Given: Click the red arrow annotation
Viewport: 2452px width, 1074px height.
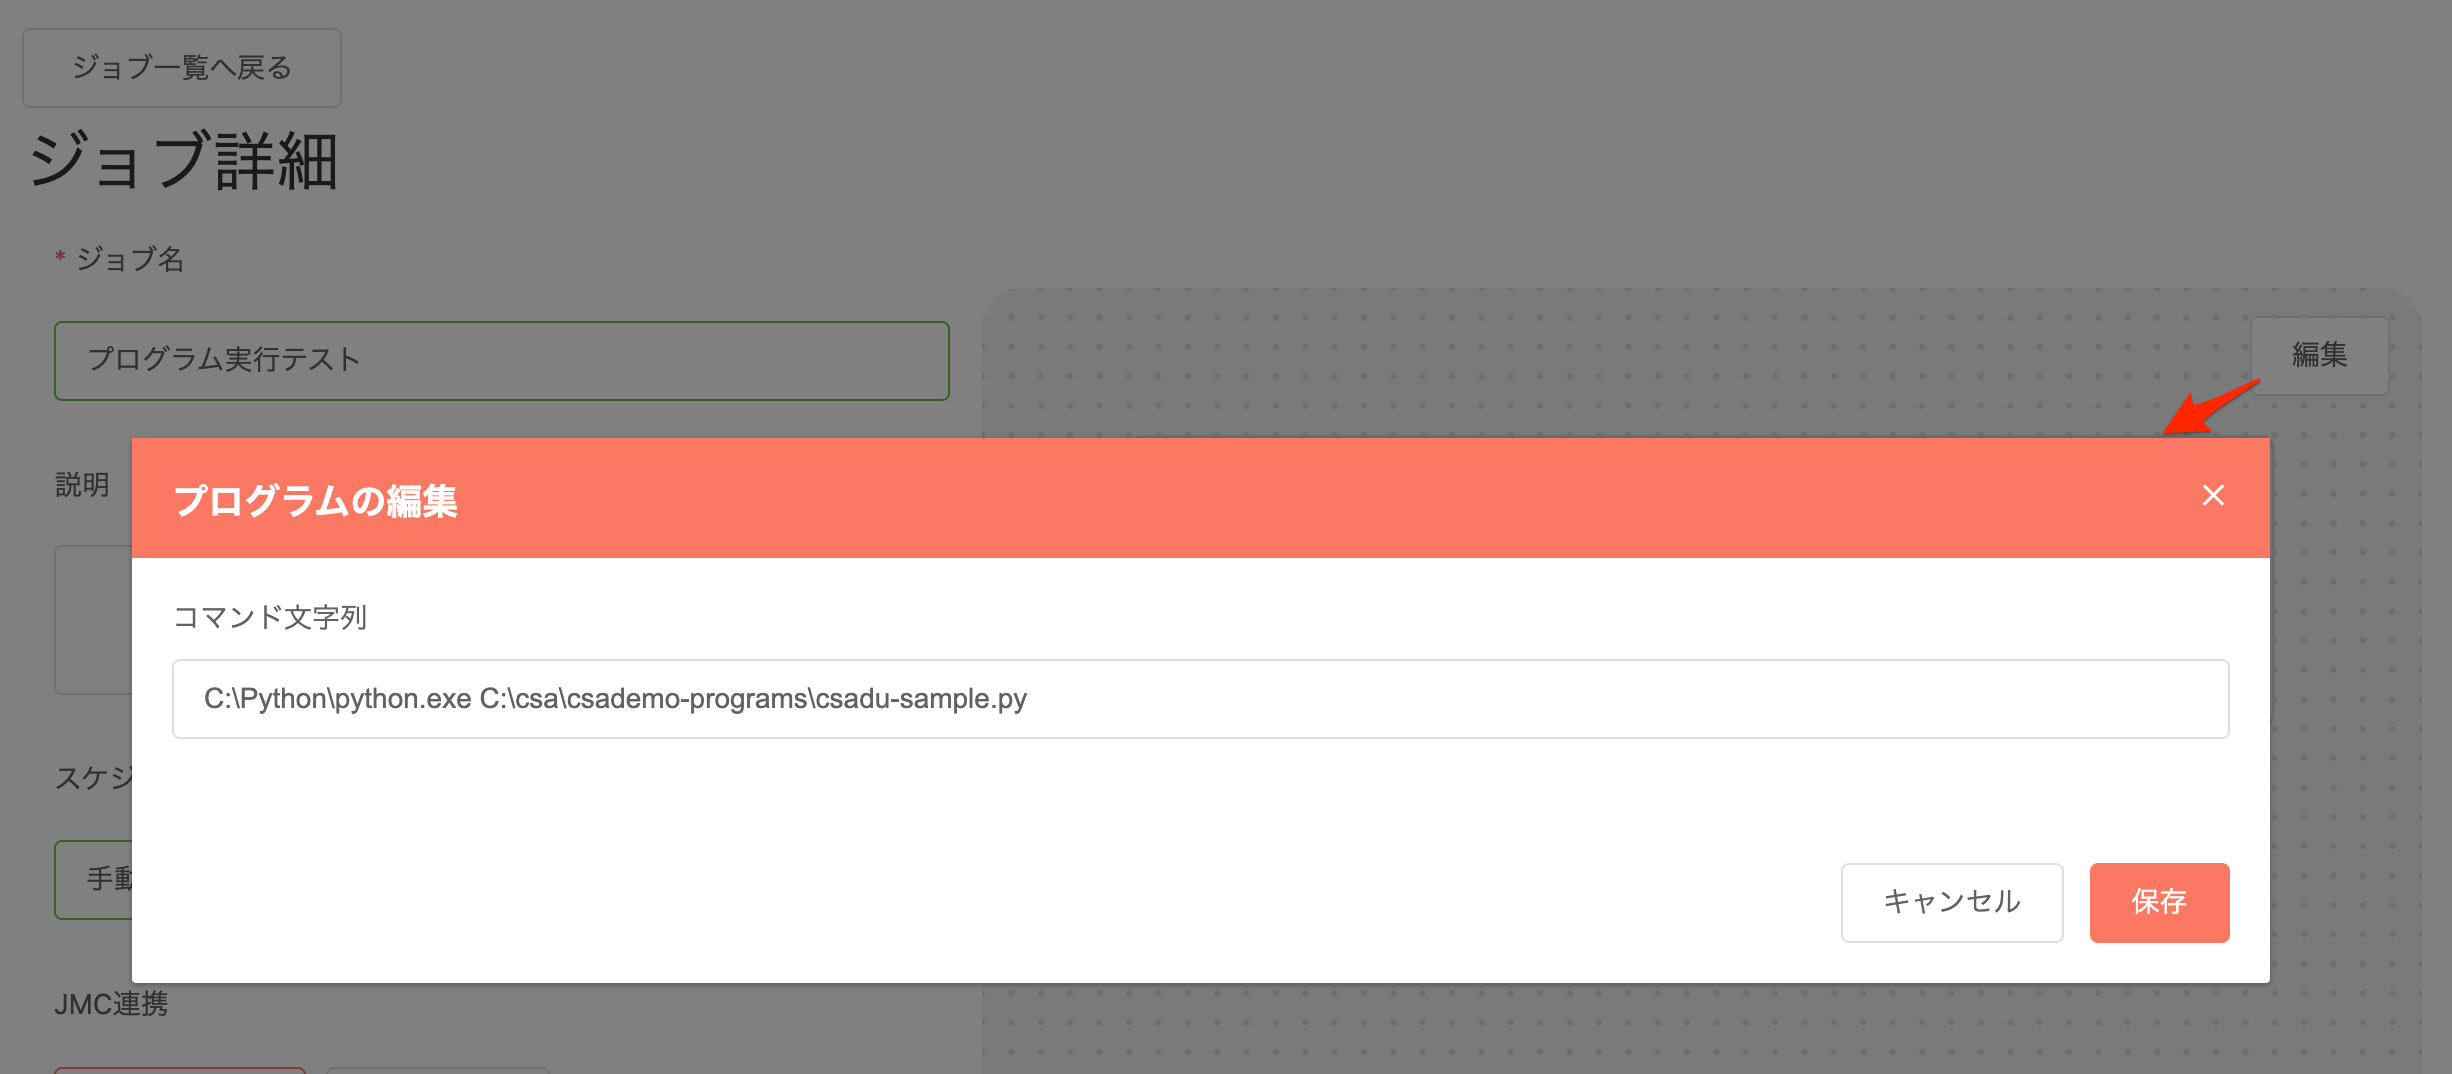Looking at the screenshot, I should pos(2211,406).
